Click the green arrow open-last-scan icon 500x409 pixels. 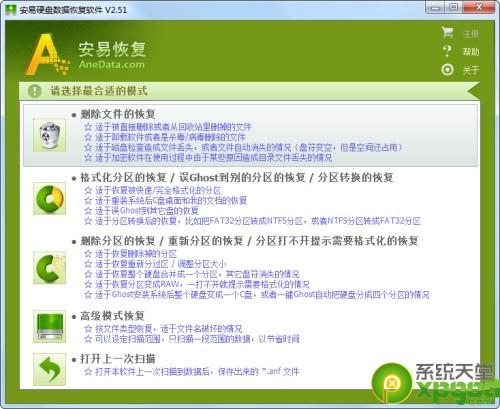point(49,369)
